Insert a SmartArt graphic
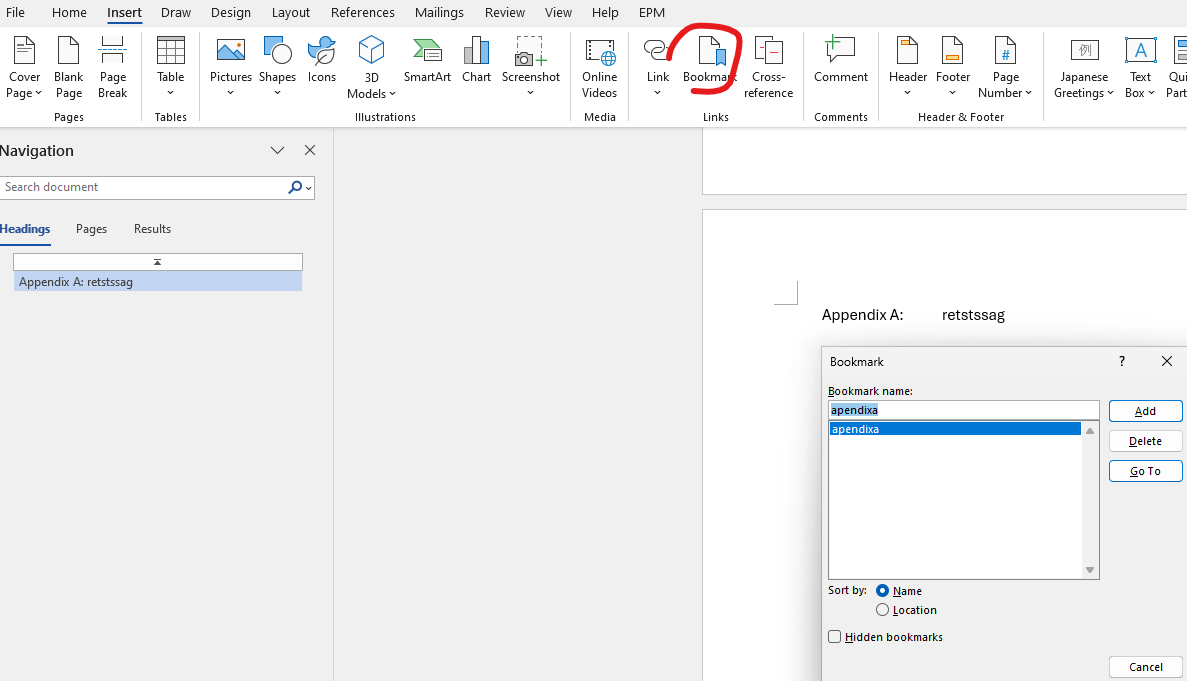 point(427,60)
